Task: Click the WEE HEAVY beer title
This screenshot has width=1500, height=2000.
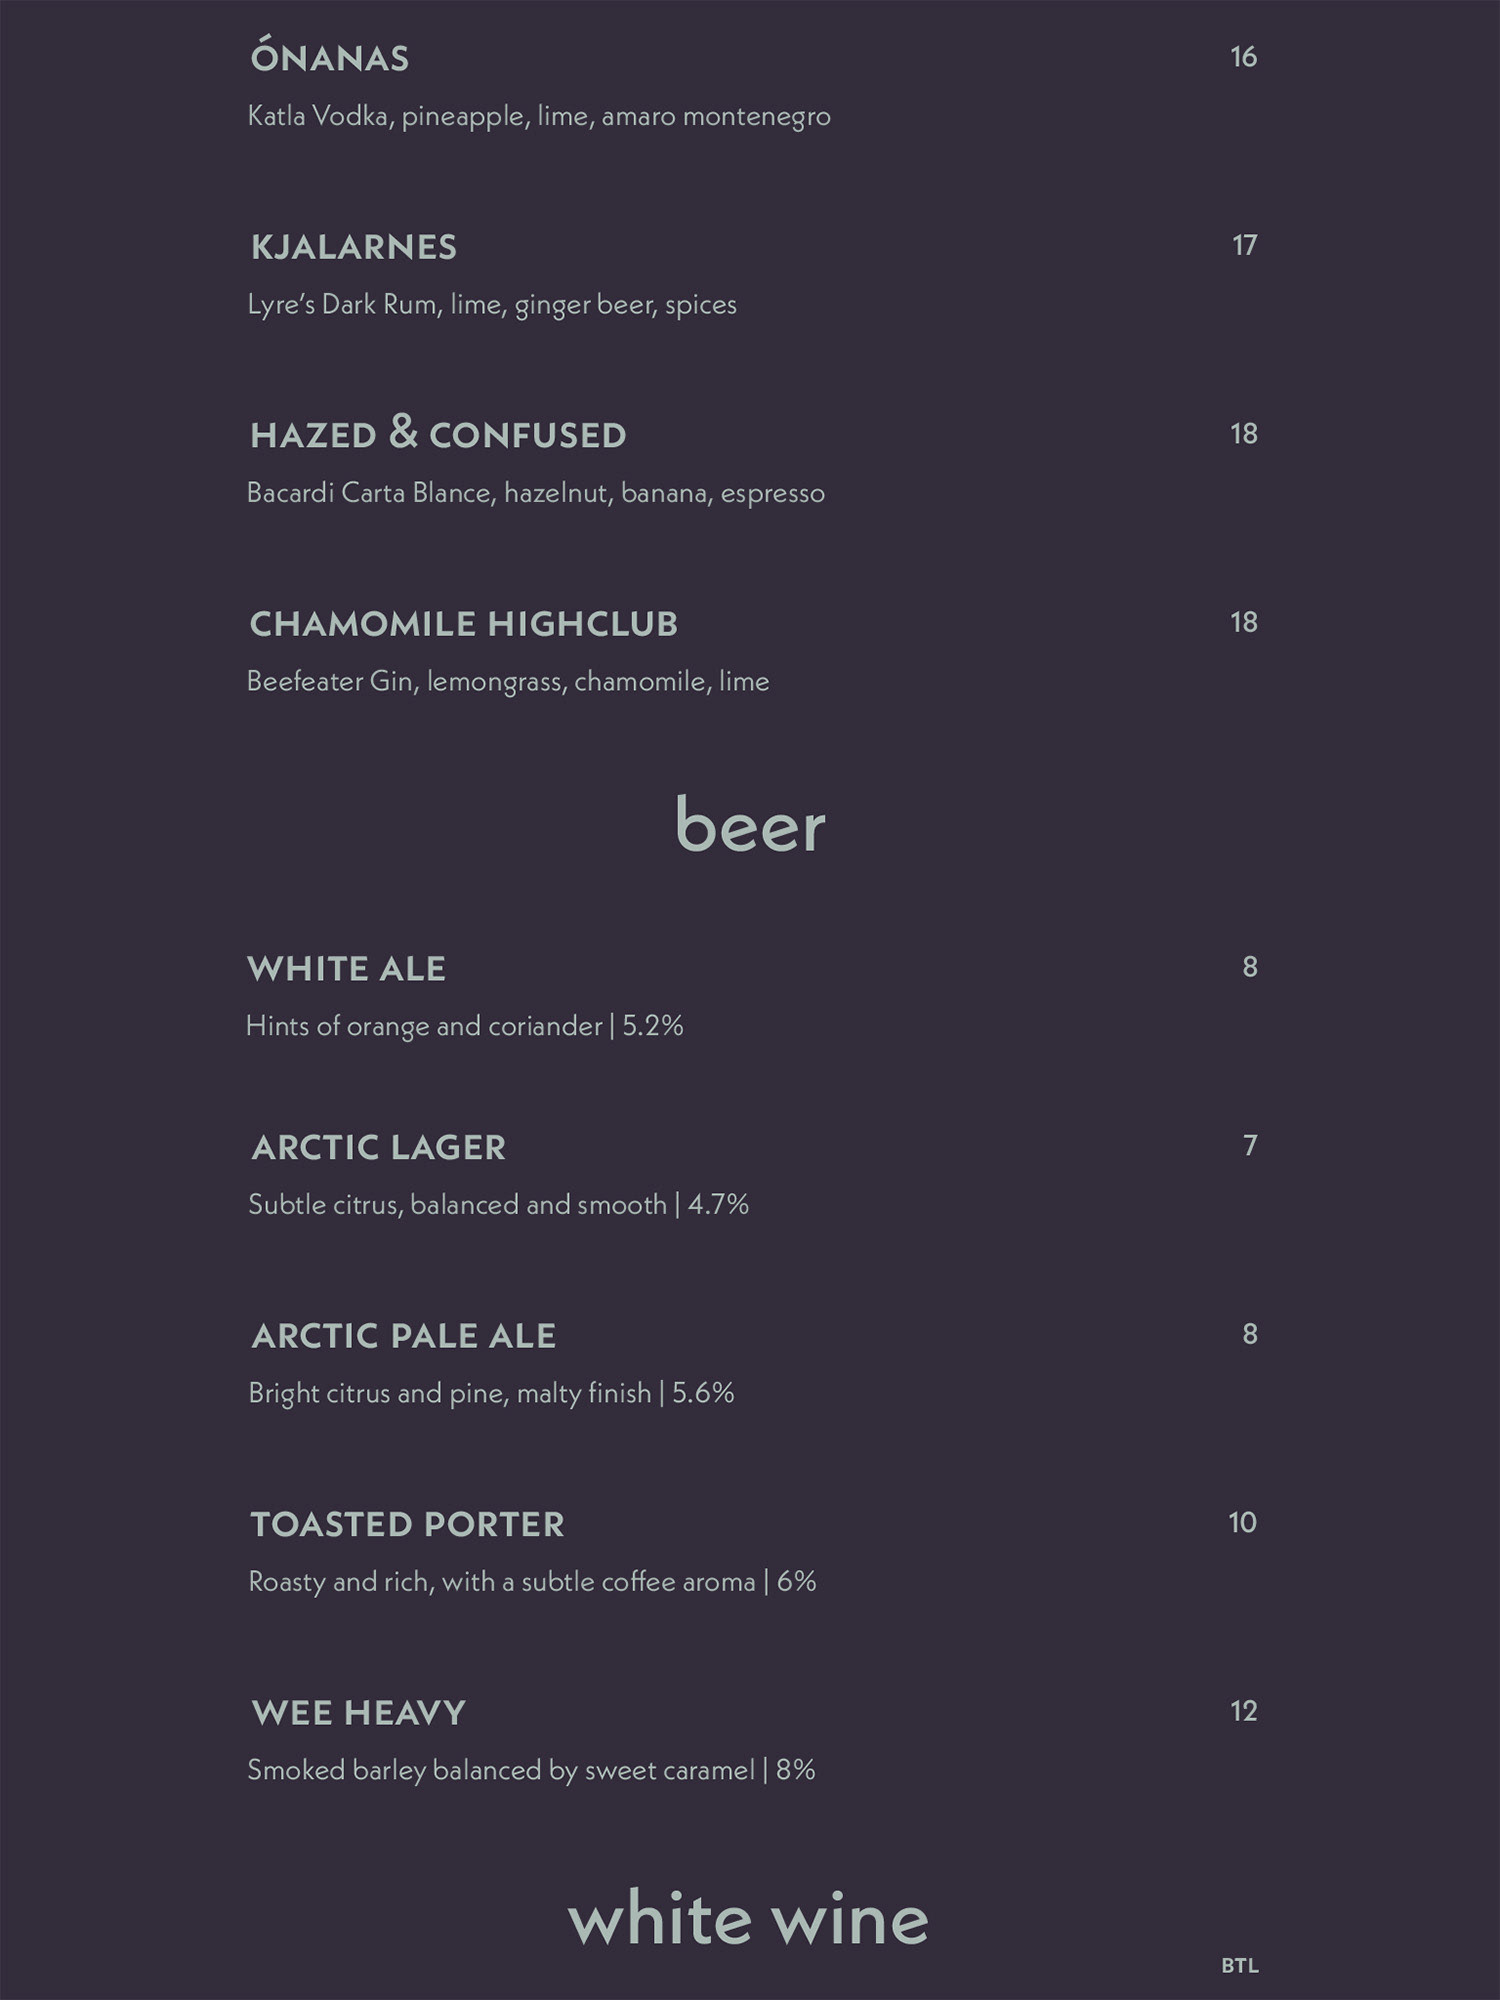Action: coord(358,1713)
